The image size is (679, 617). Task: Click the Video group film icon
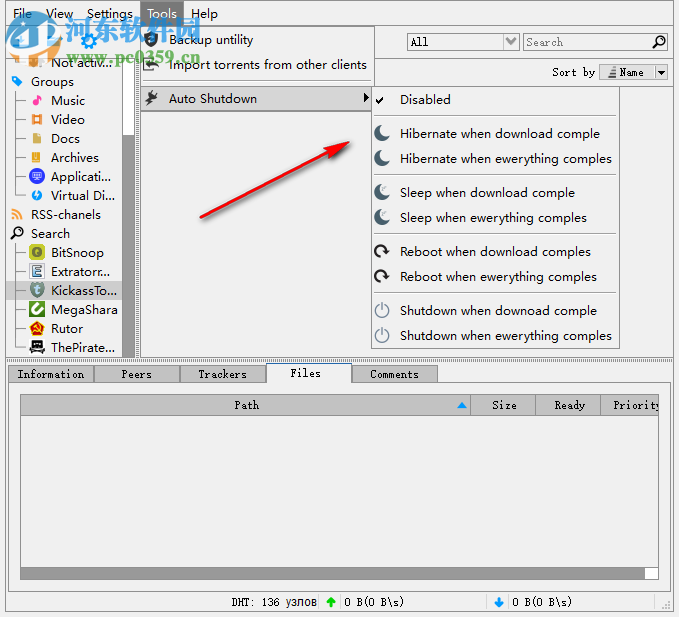click(37, 120)
